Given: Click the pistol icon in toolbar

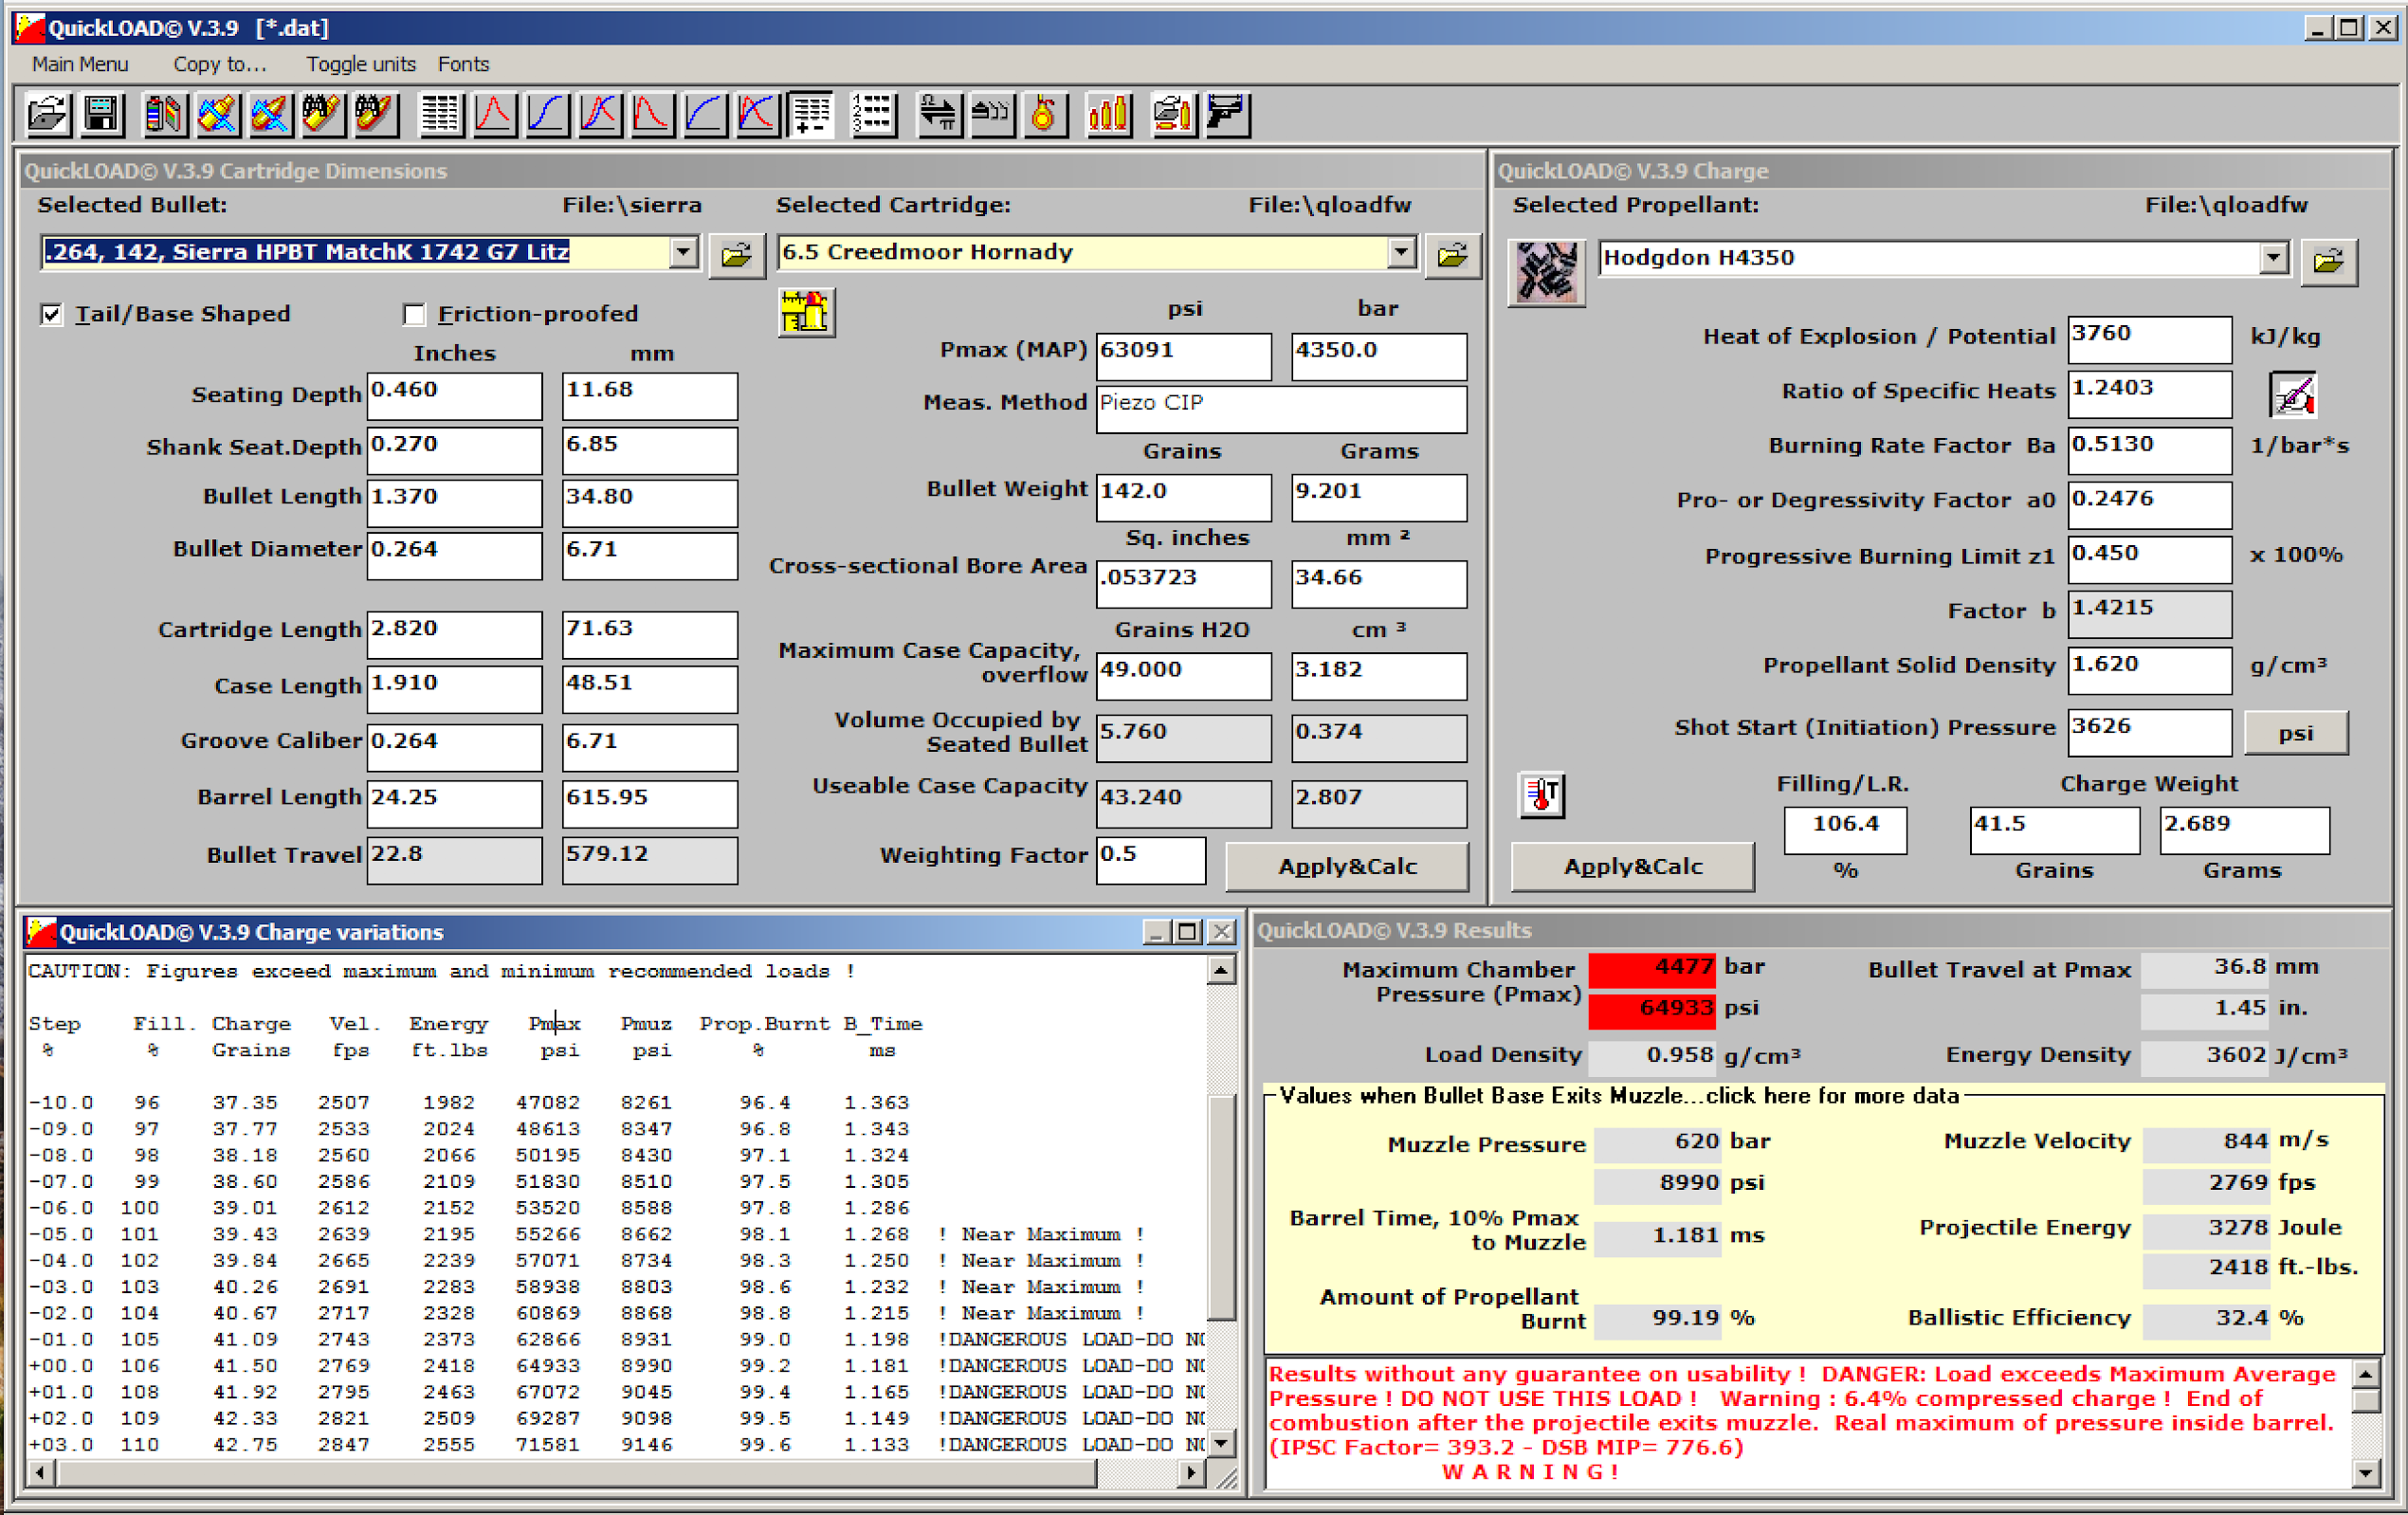Looking at the screenshot, I should point(1227,114).
